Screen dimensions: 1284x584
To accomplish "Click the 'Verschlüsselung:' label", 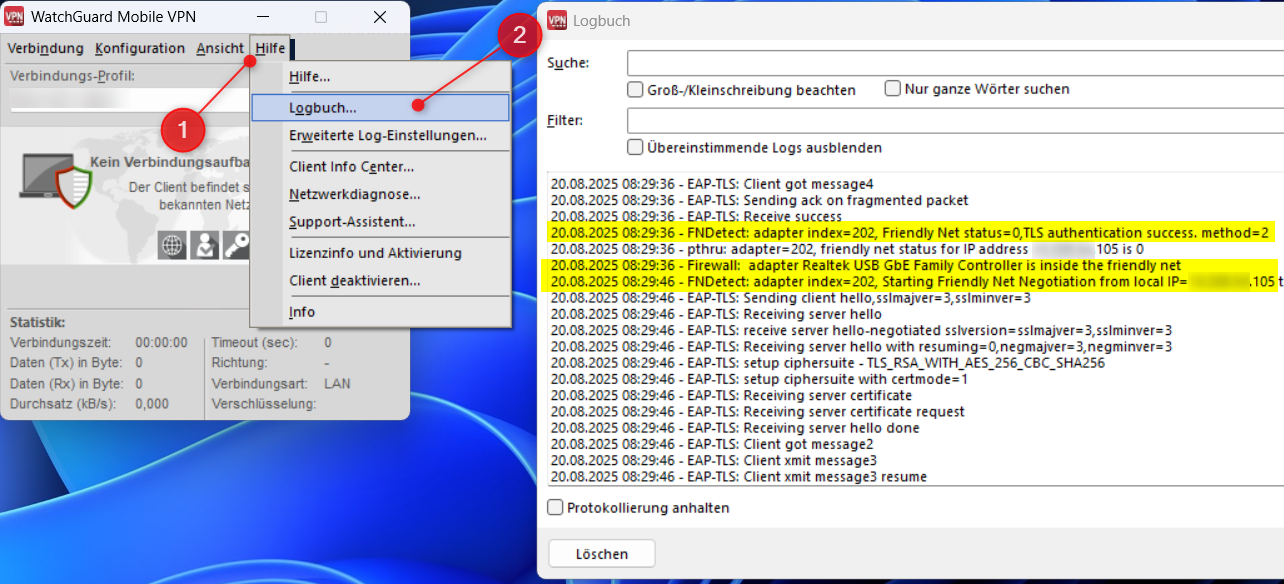I will 264,404.
